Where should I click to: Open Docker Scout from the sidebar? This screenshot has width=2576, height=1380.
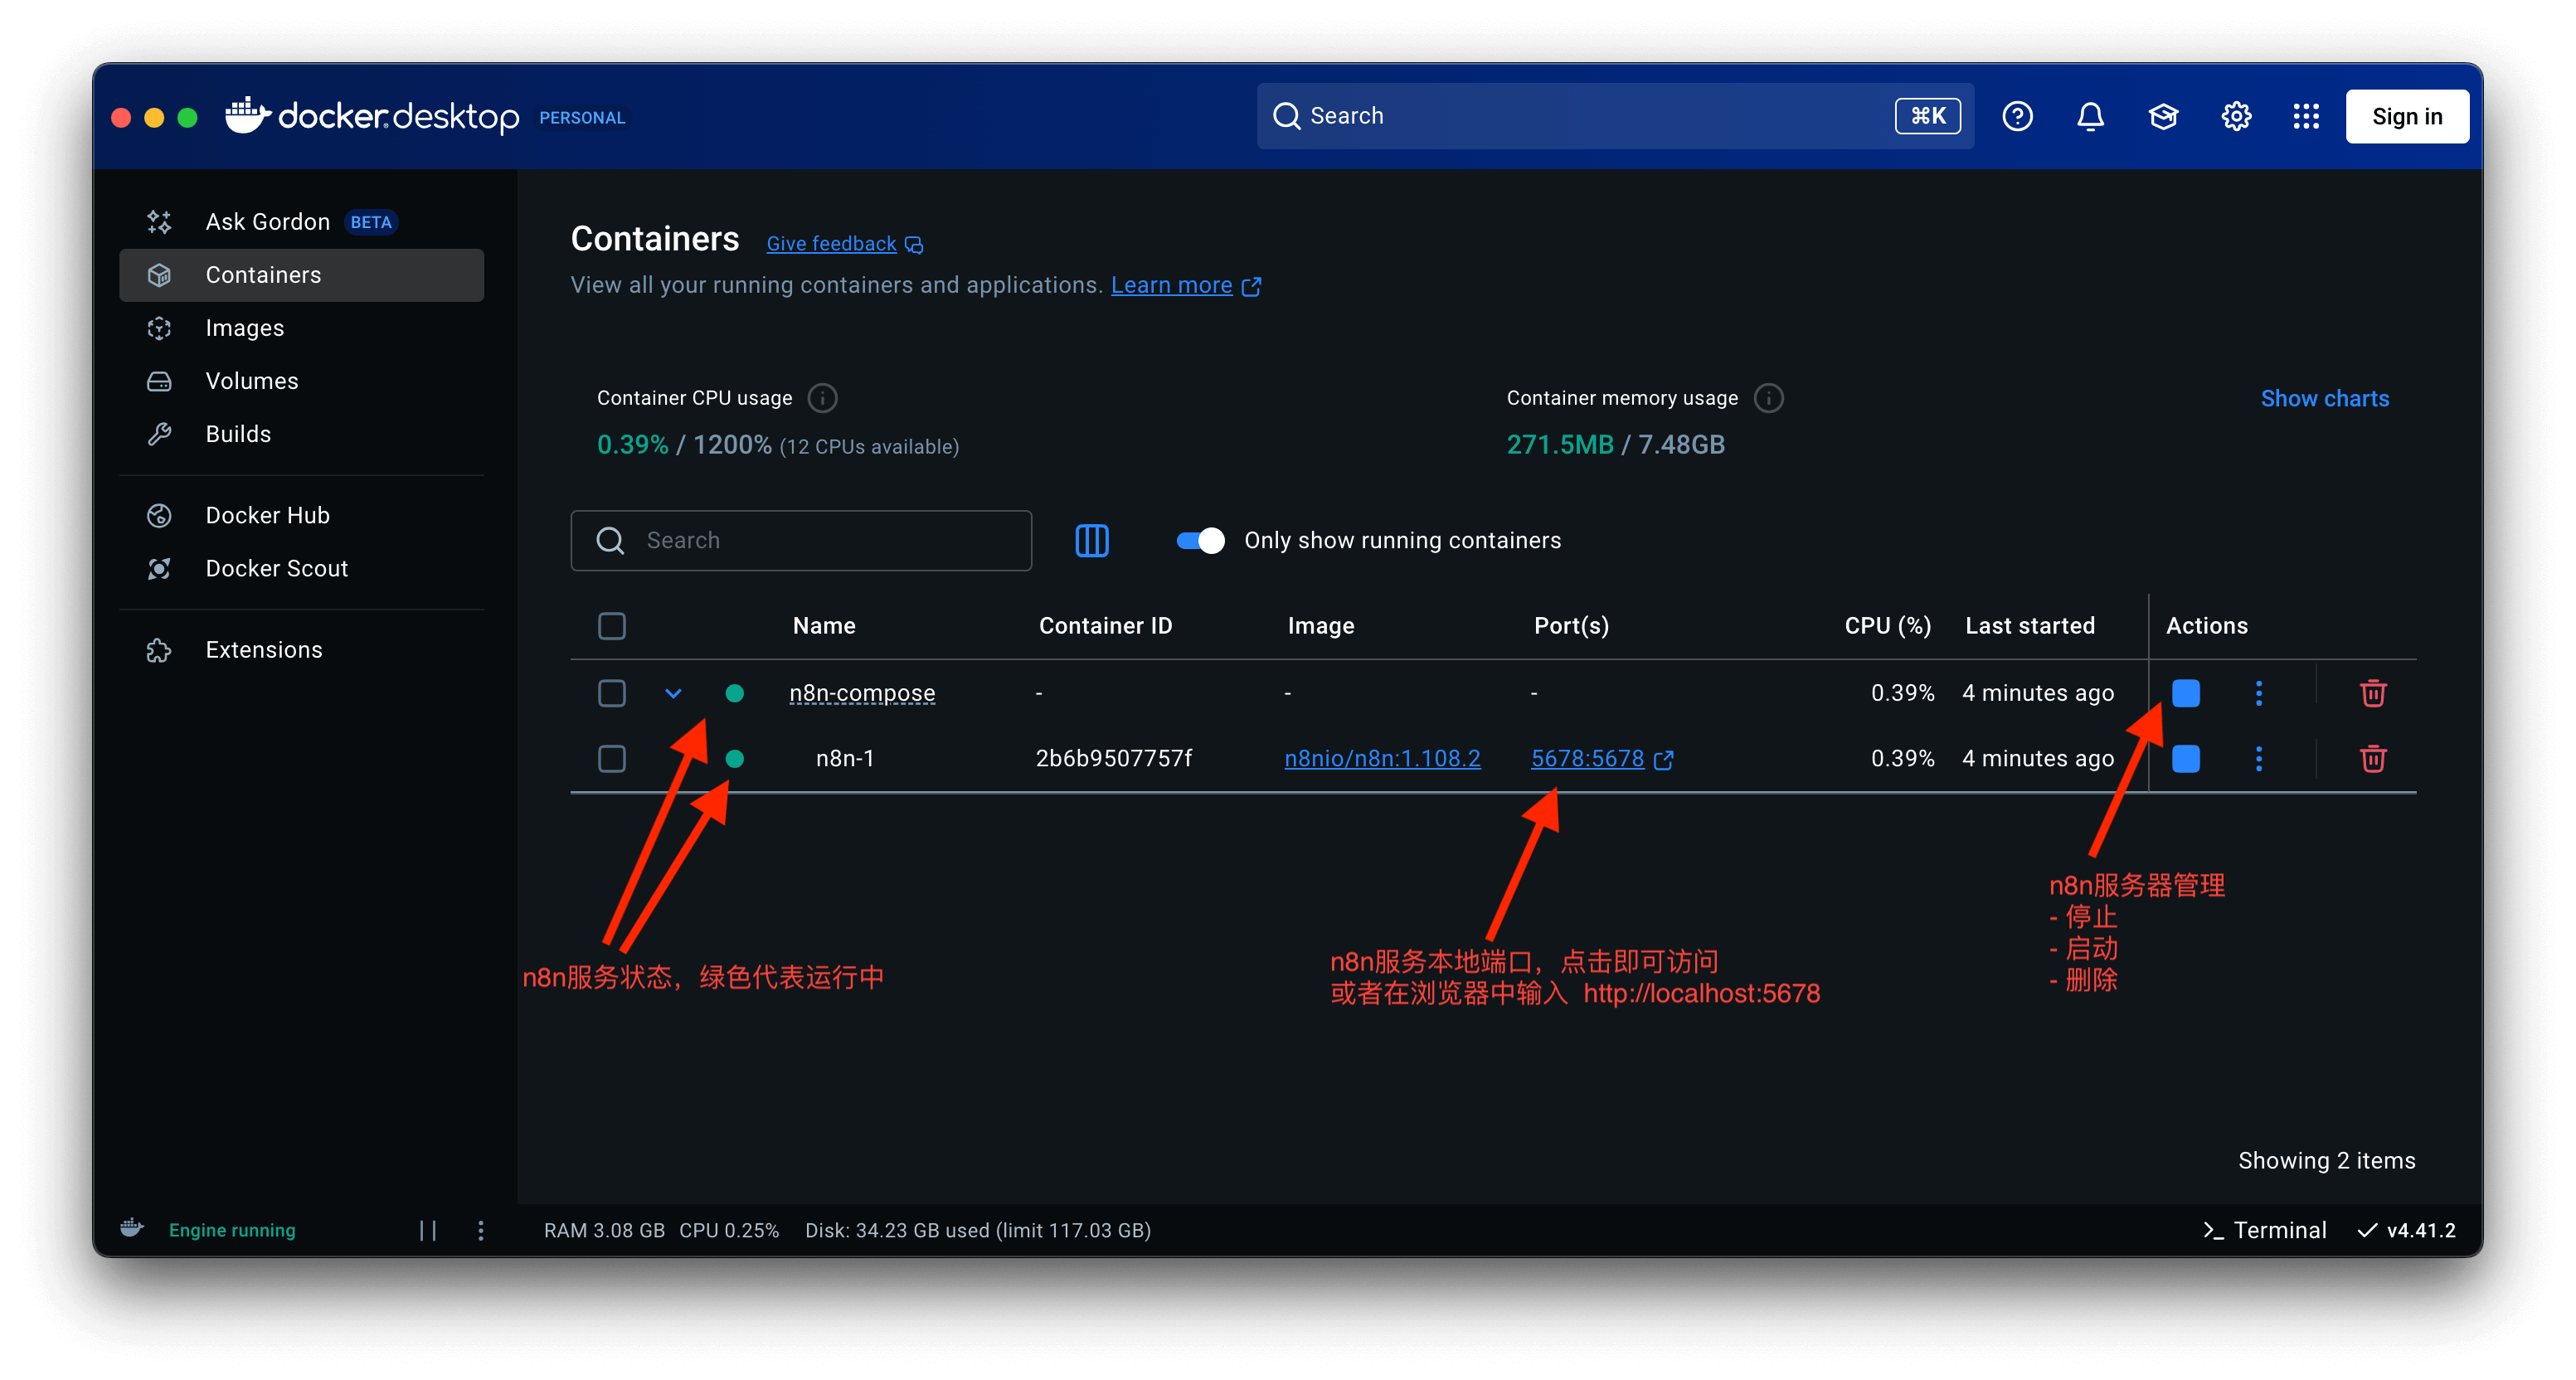[276, 568]
